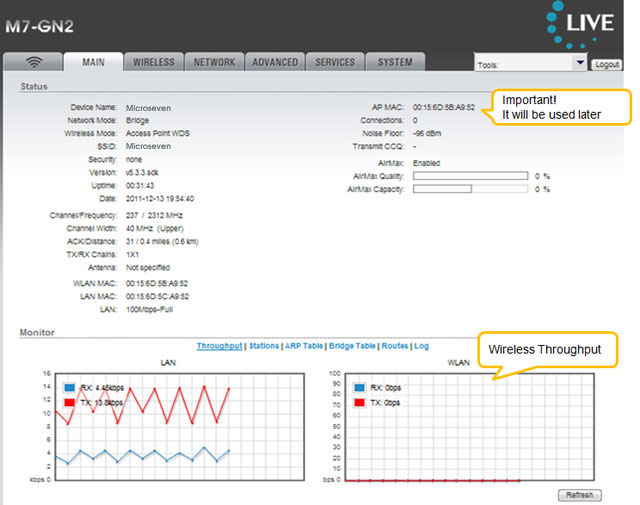Click the ACK/Distance value
The width and height of the screenshot is (640, 505).
[162, 241]
